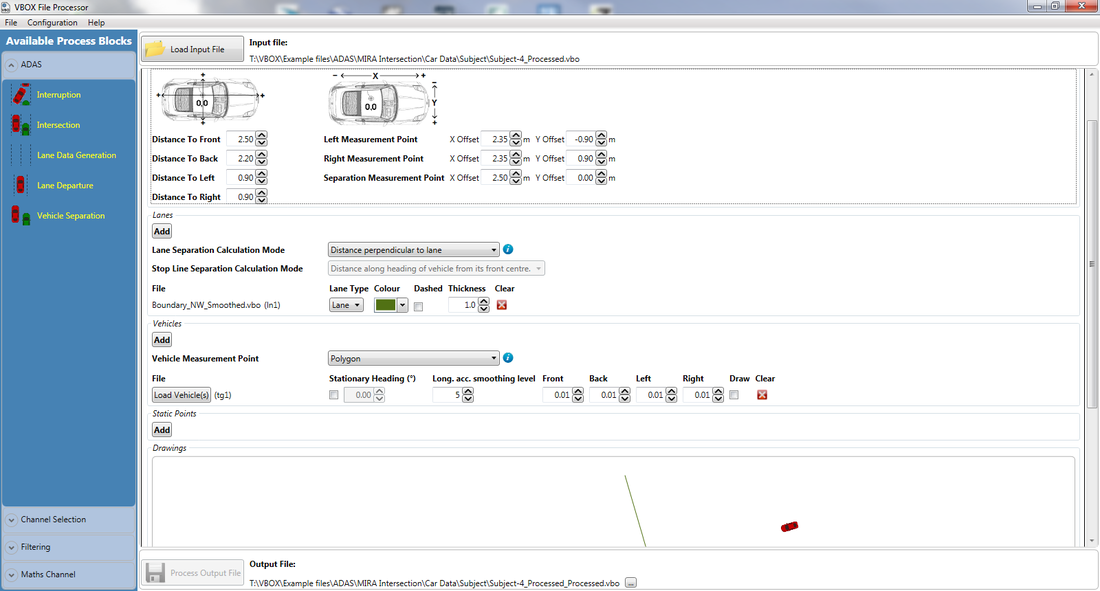Select the red car in the drawing

click(789, 526)
